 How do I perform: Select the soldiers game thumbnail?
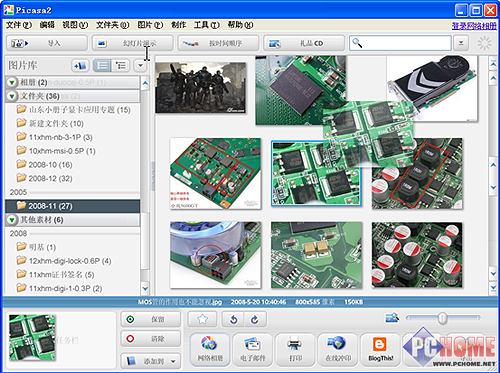click(201, 88)
